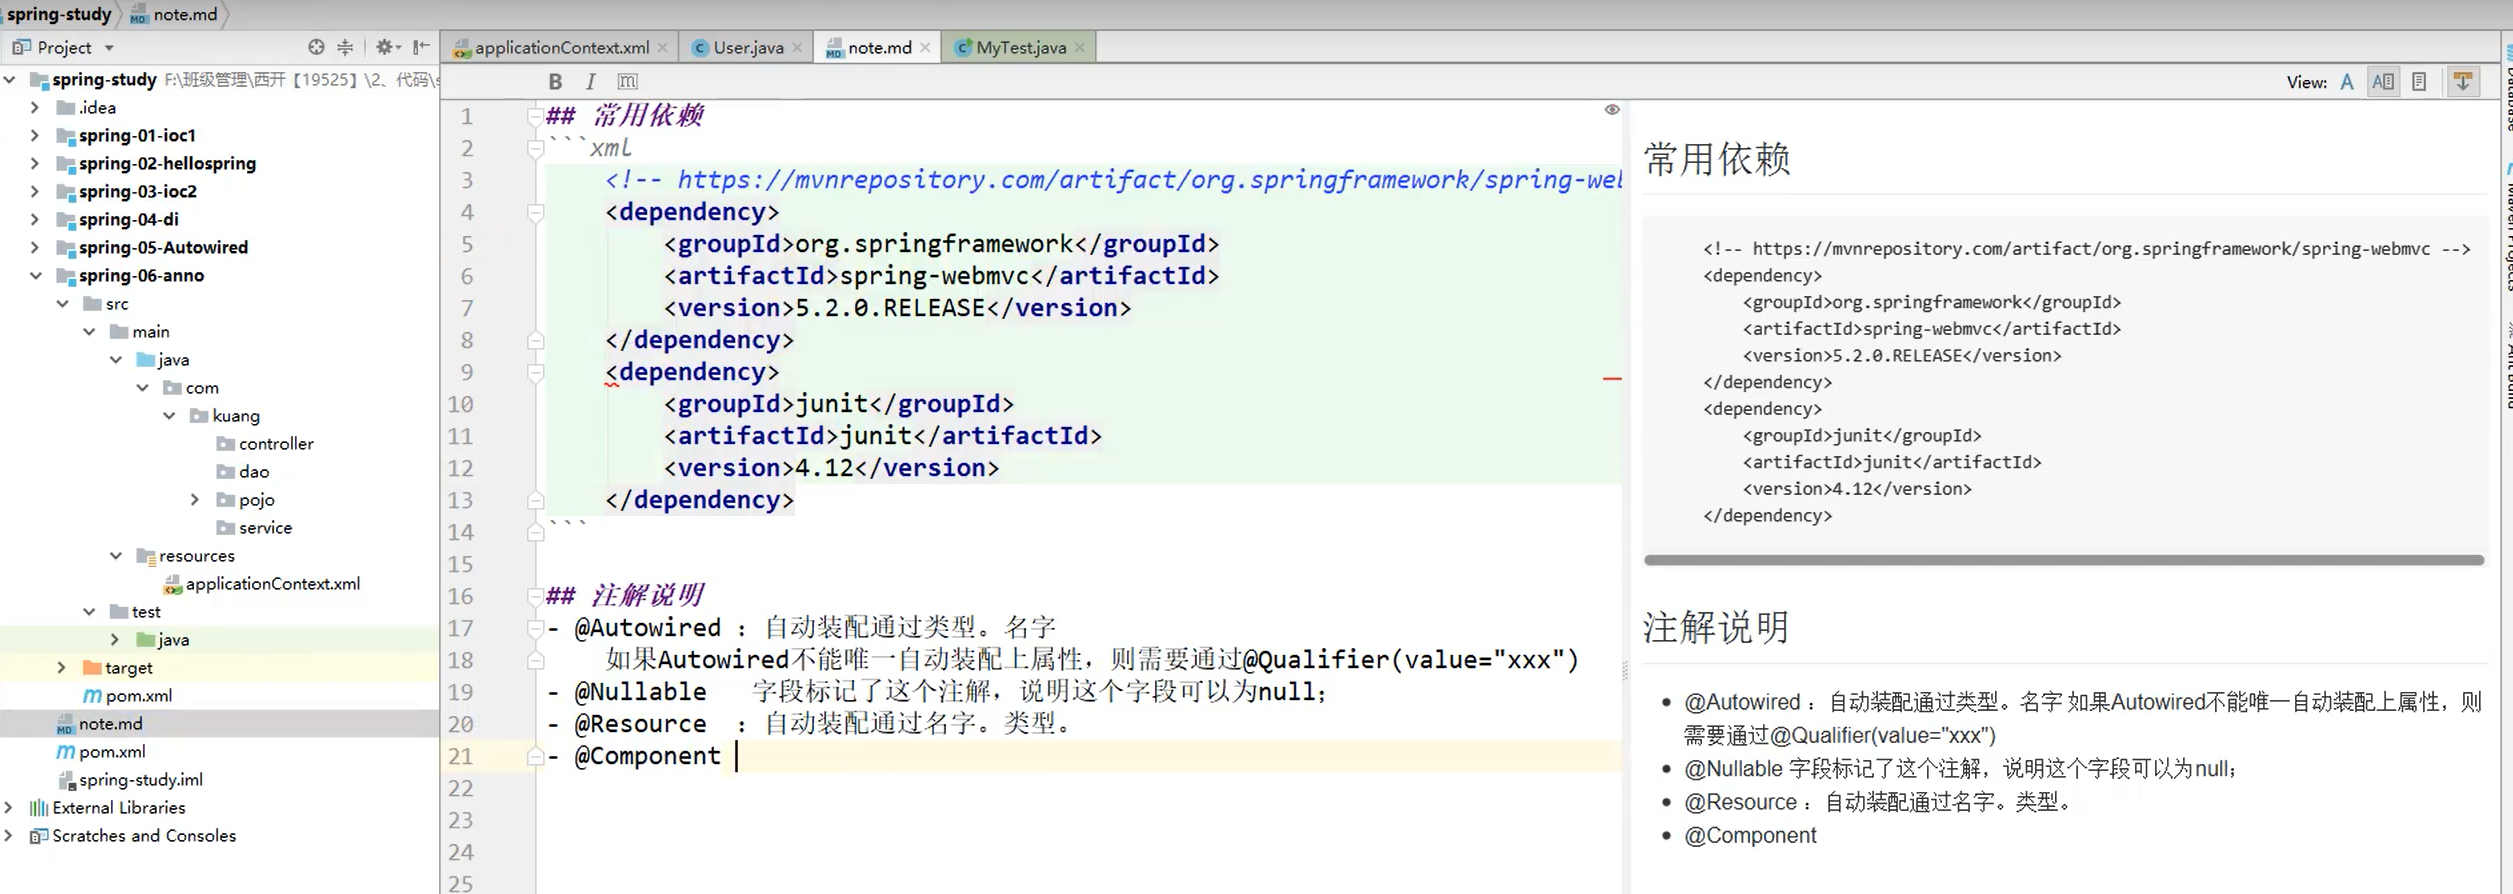Expand External Libraries node
The image size is (2513, 894).
coord(10,807)
